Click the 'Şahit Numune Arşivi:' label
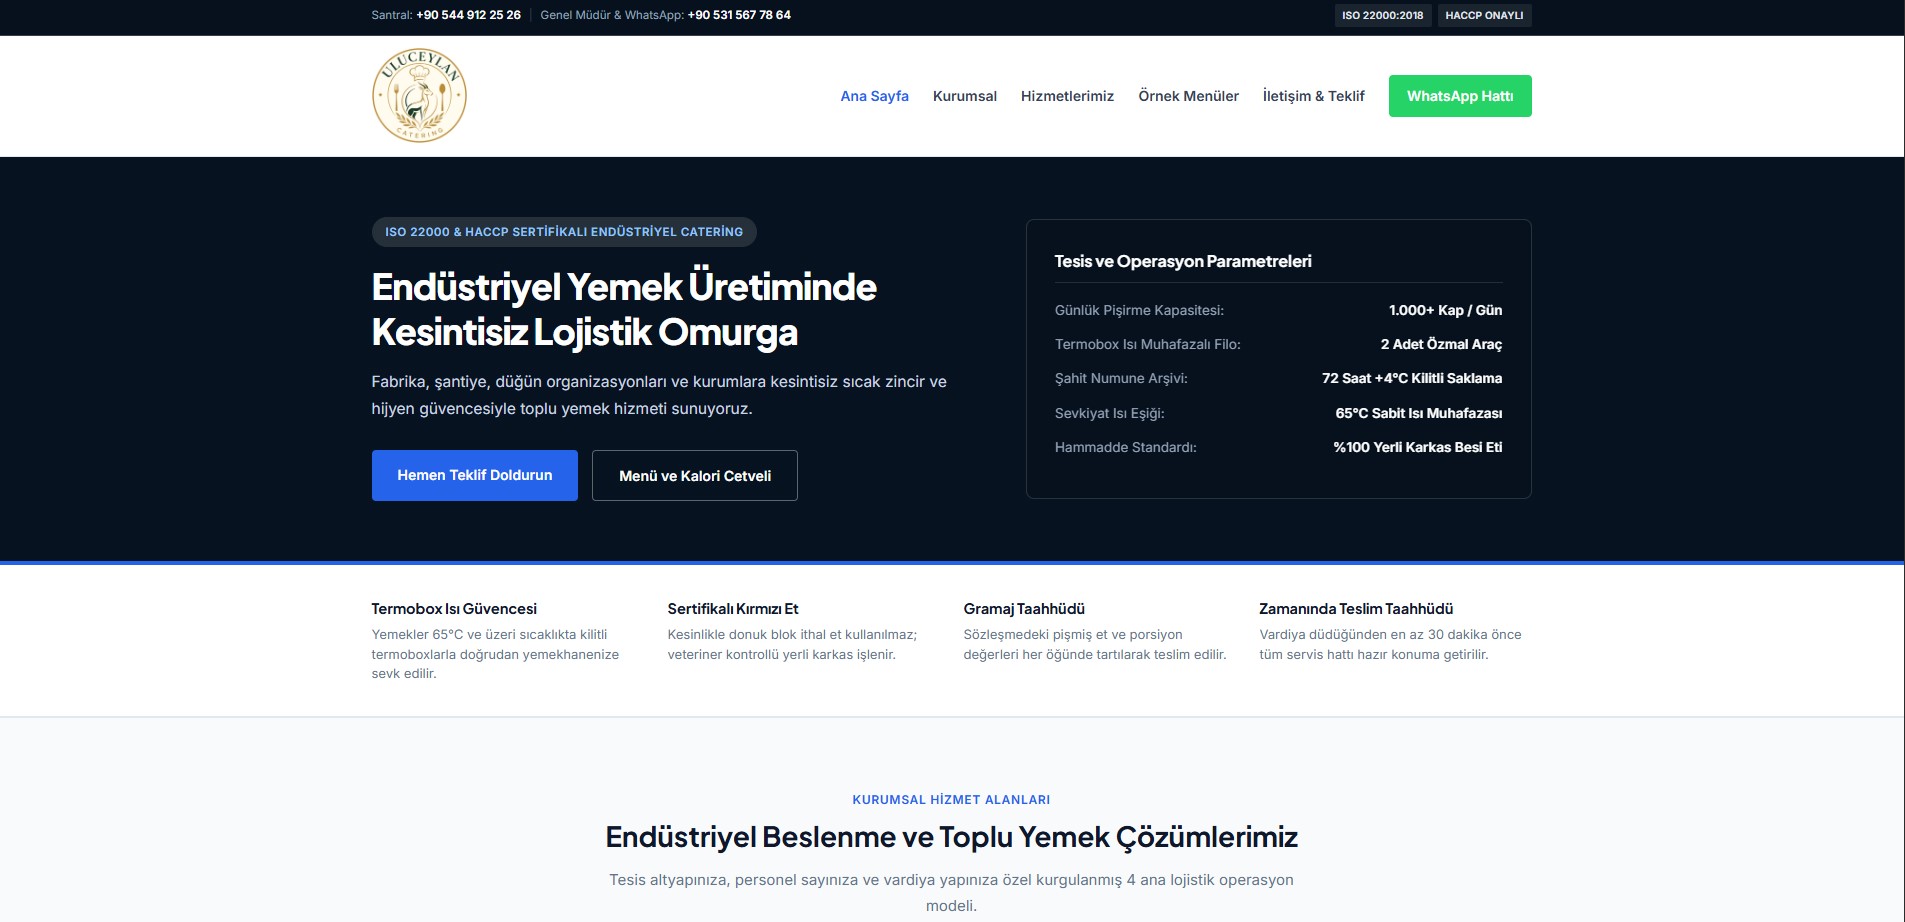Viewport: 1905px width, 922px height. pos(1121,378)
